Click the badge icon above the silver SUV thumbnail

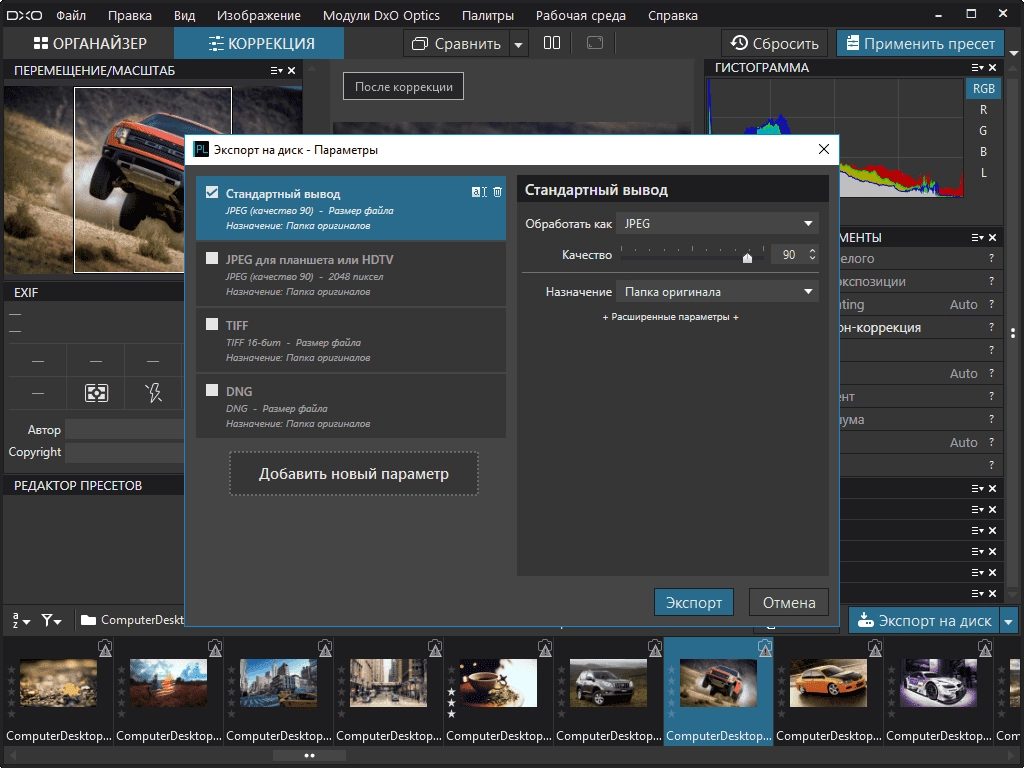click(x=655, y=648)
